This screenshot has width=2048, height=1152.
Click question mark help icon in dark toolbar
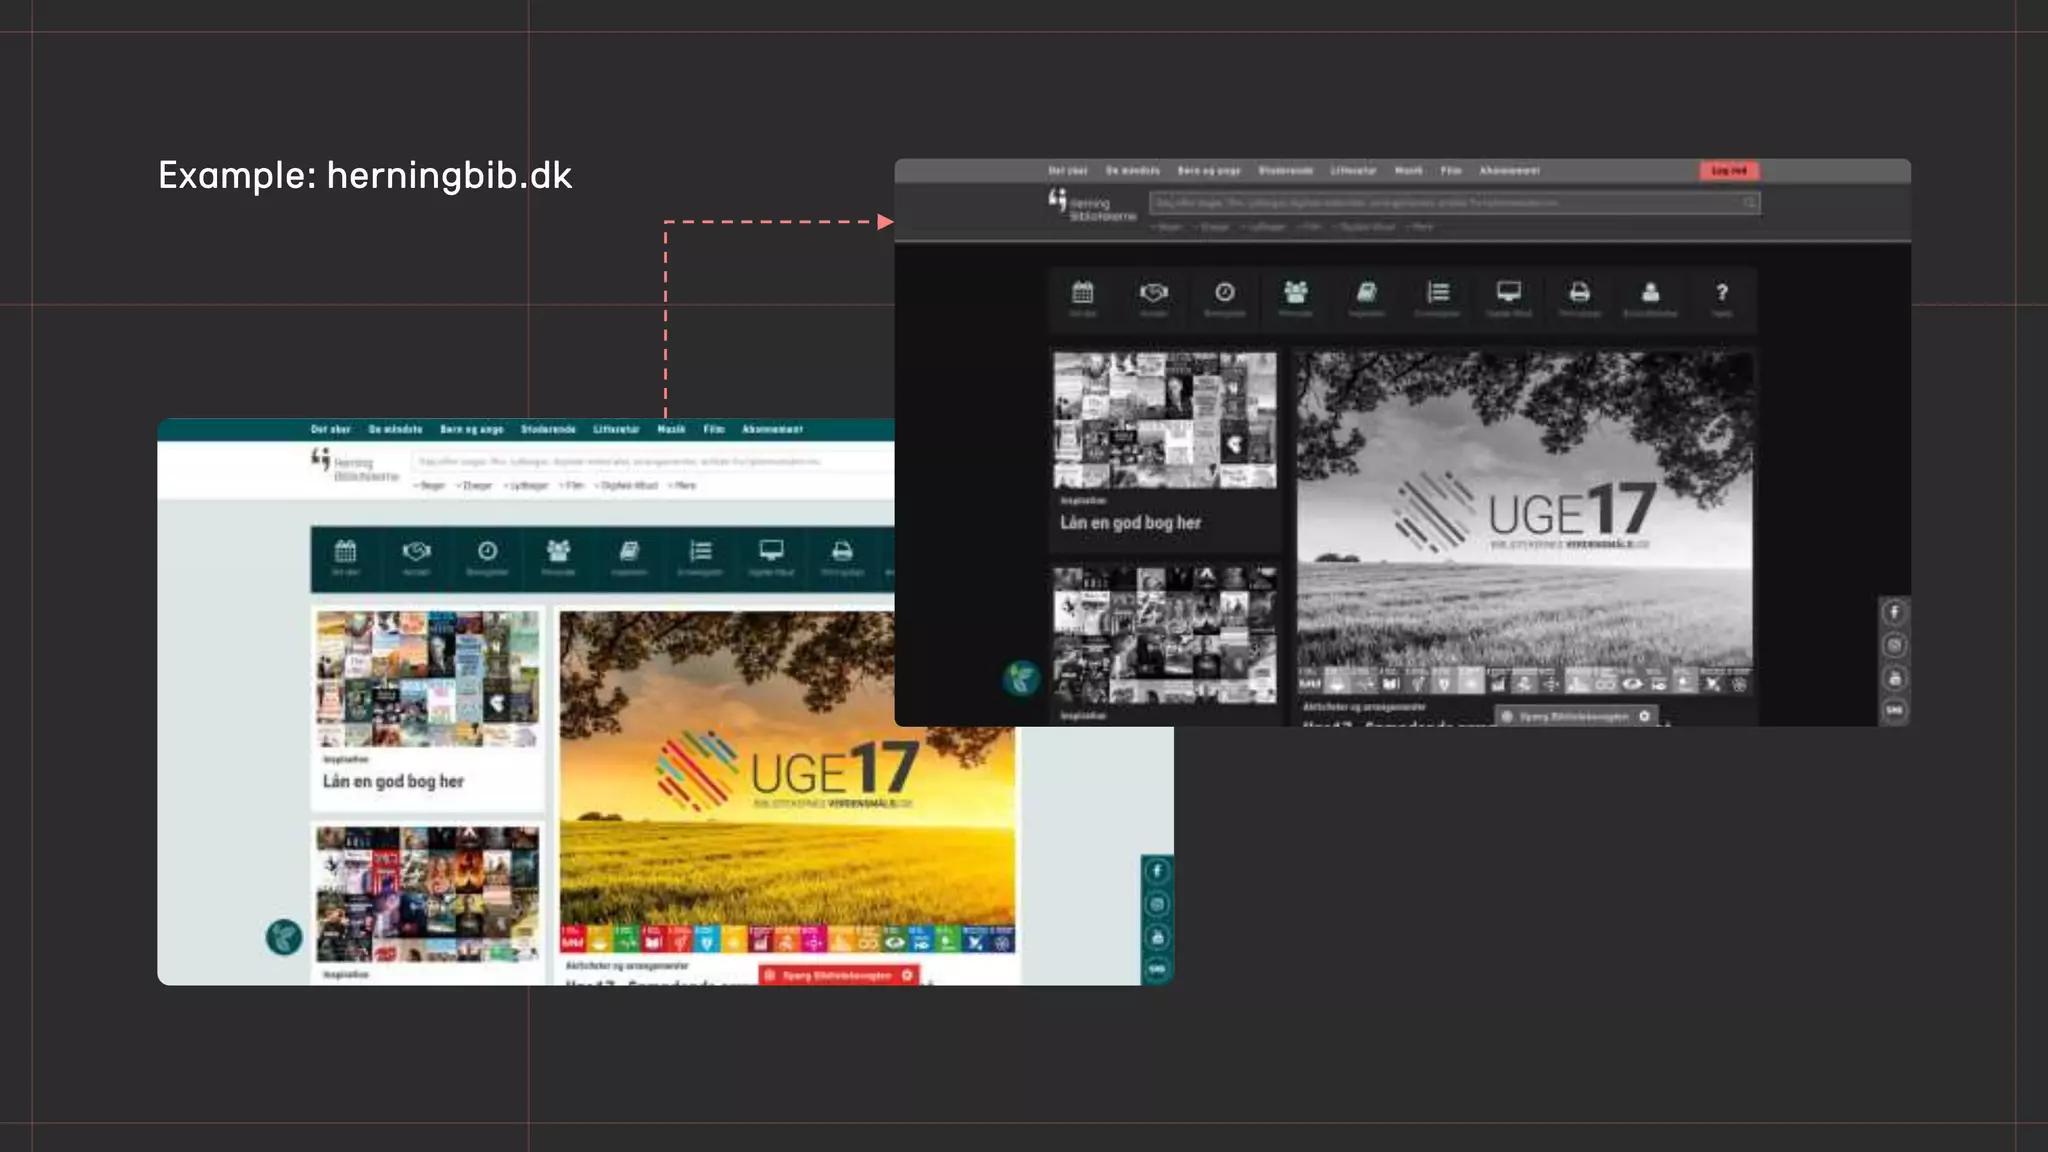click(x=1721, y=293)
